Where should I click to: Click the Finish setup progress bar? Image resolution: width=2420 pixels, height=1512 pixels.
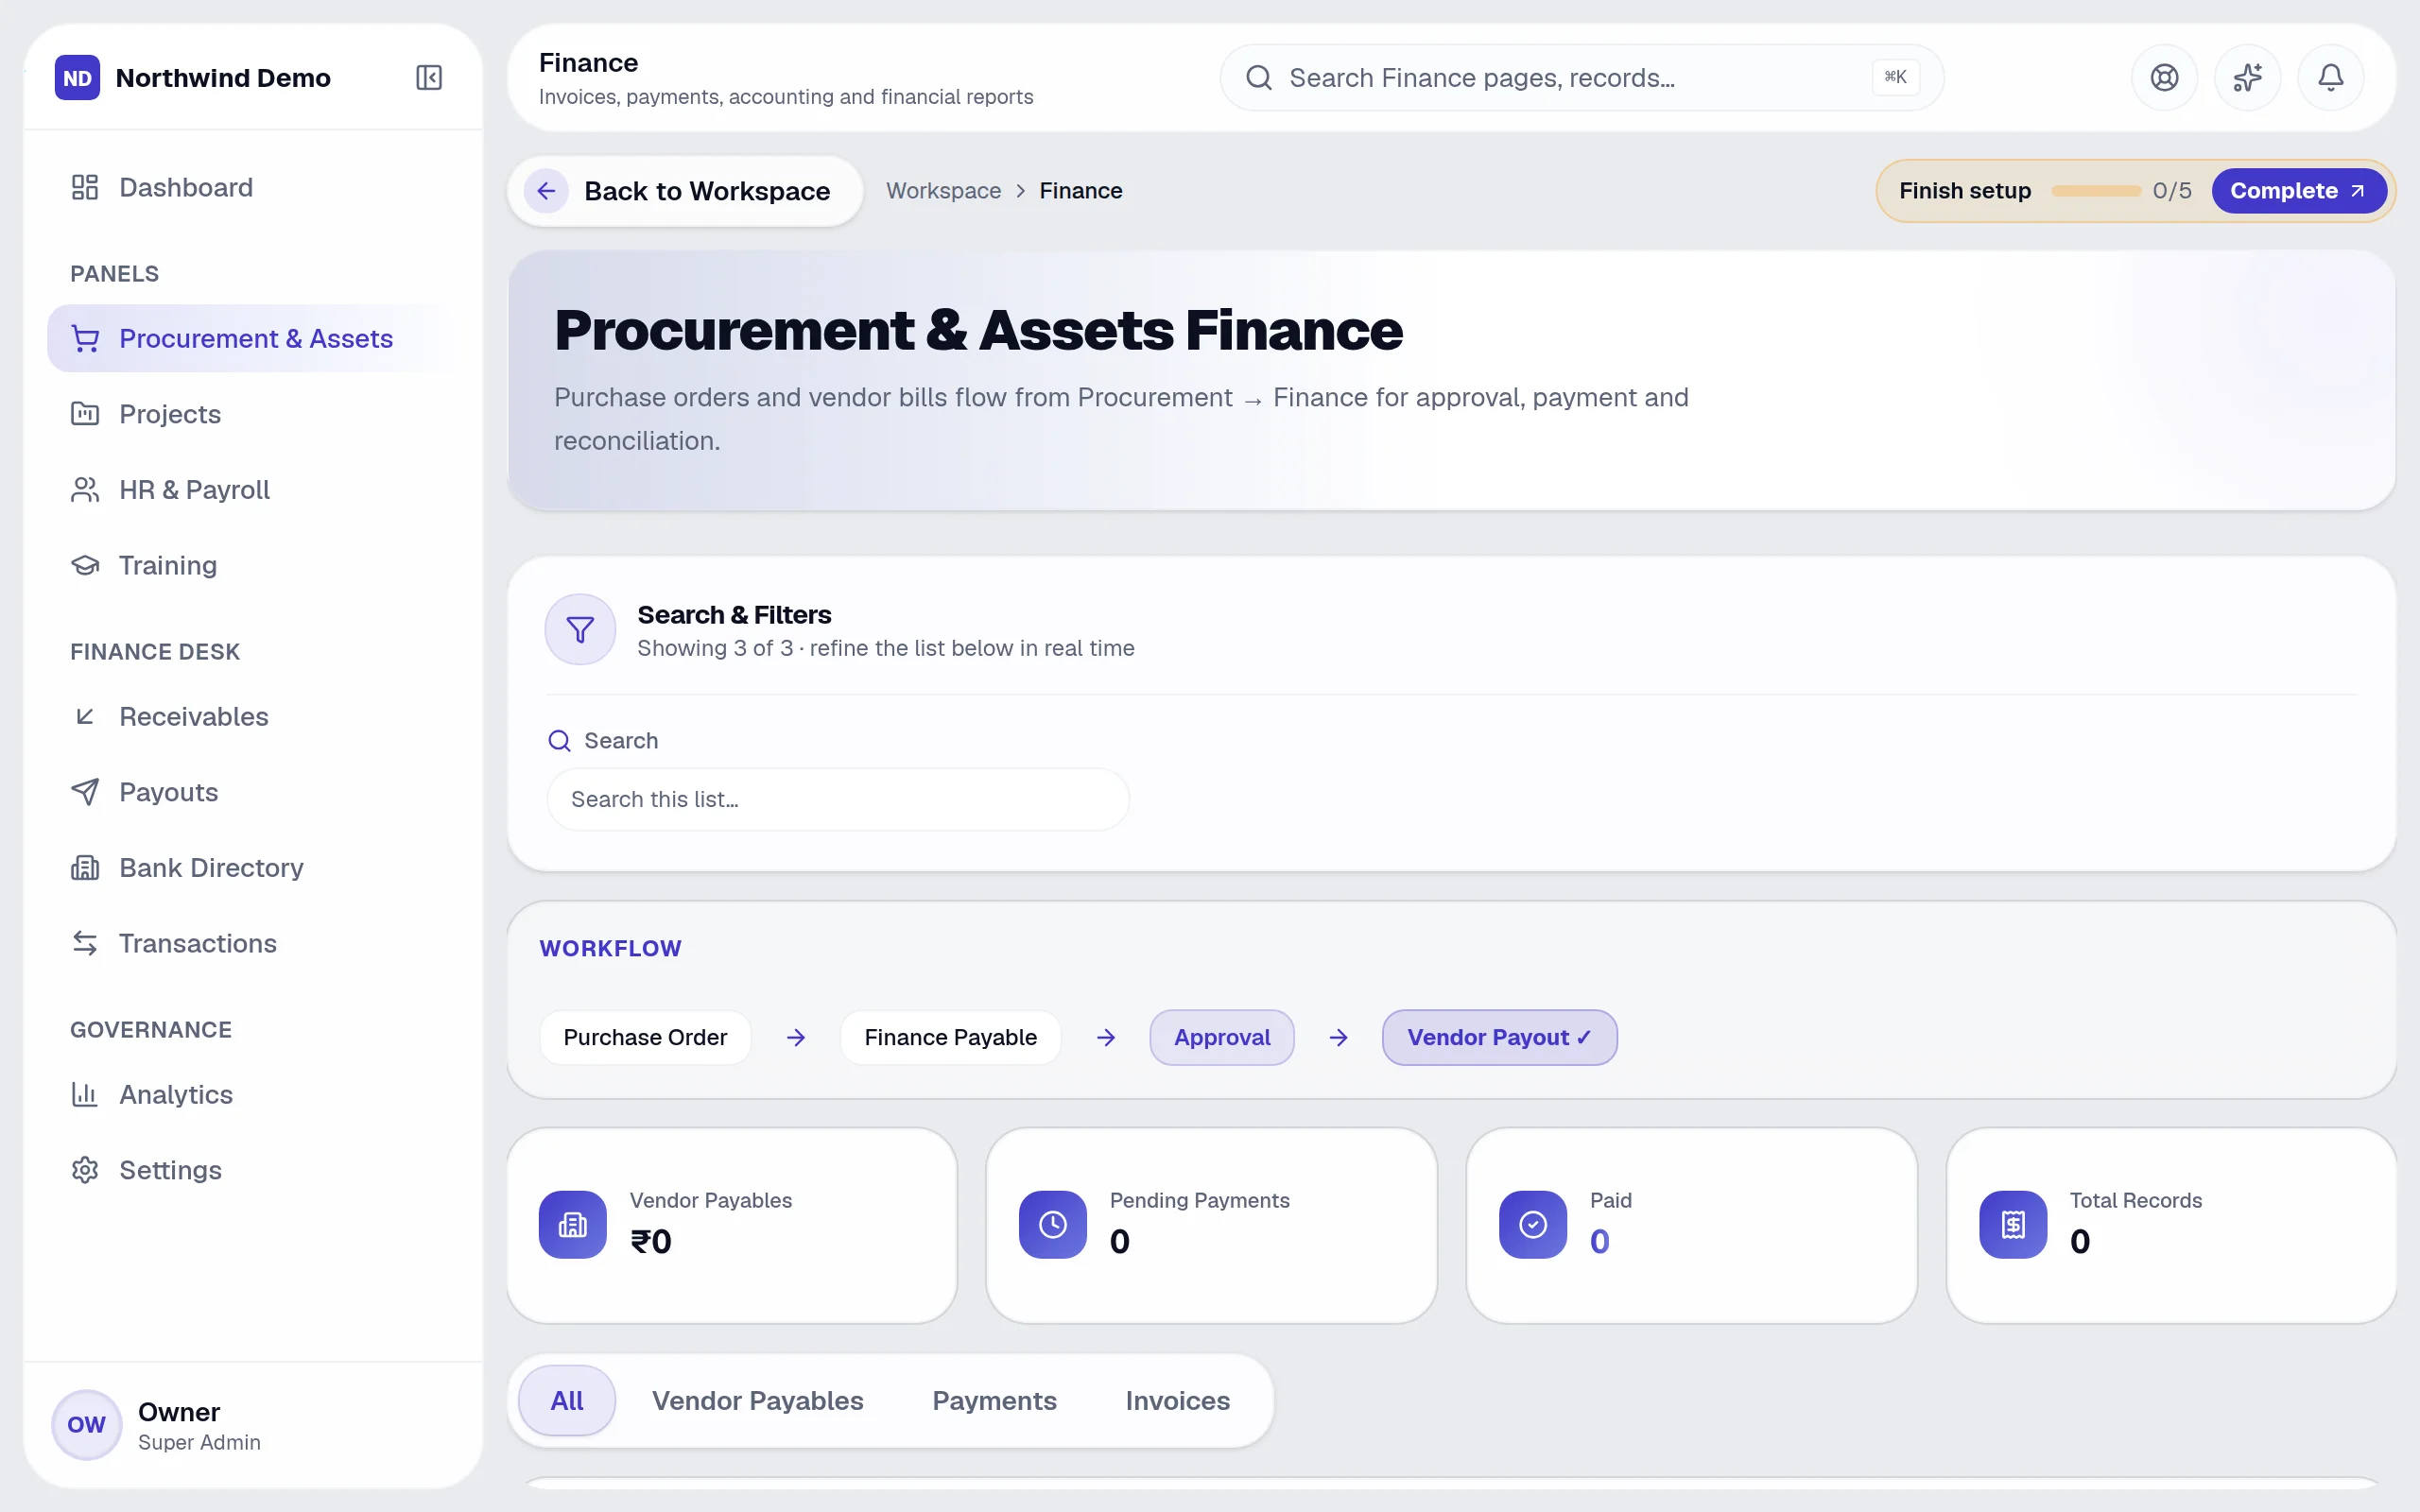point(2095,191)
